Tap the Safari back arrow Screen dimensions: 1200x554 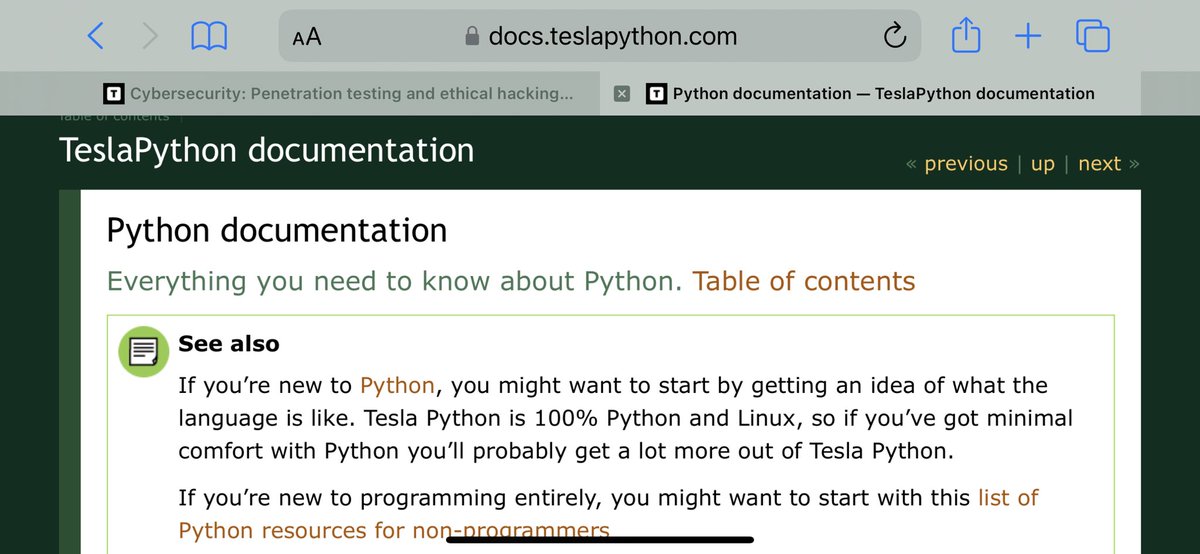point(95,37)
